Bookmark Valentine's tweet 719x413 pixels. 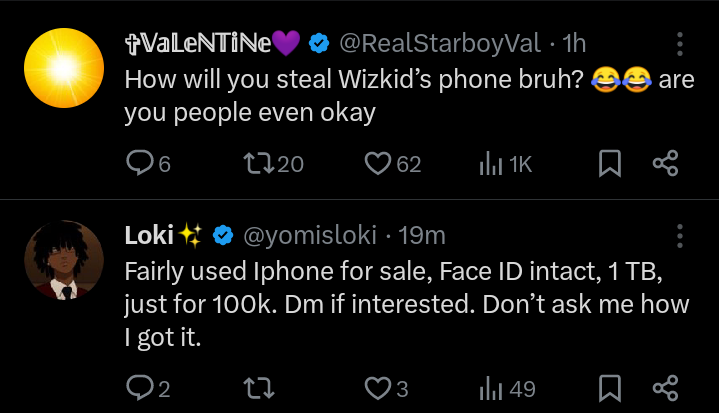pyautogui.click(x=610, y=163)
